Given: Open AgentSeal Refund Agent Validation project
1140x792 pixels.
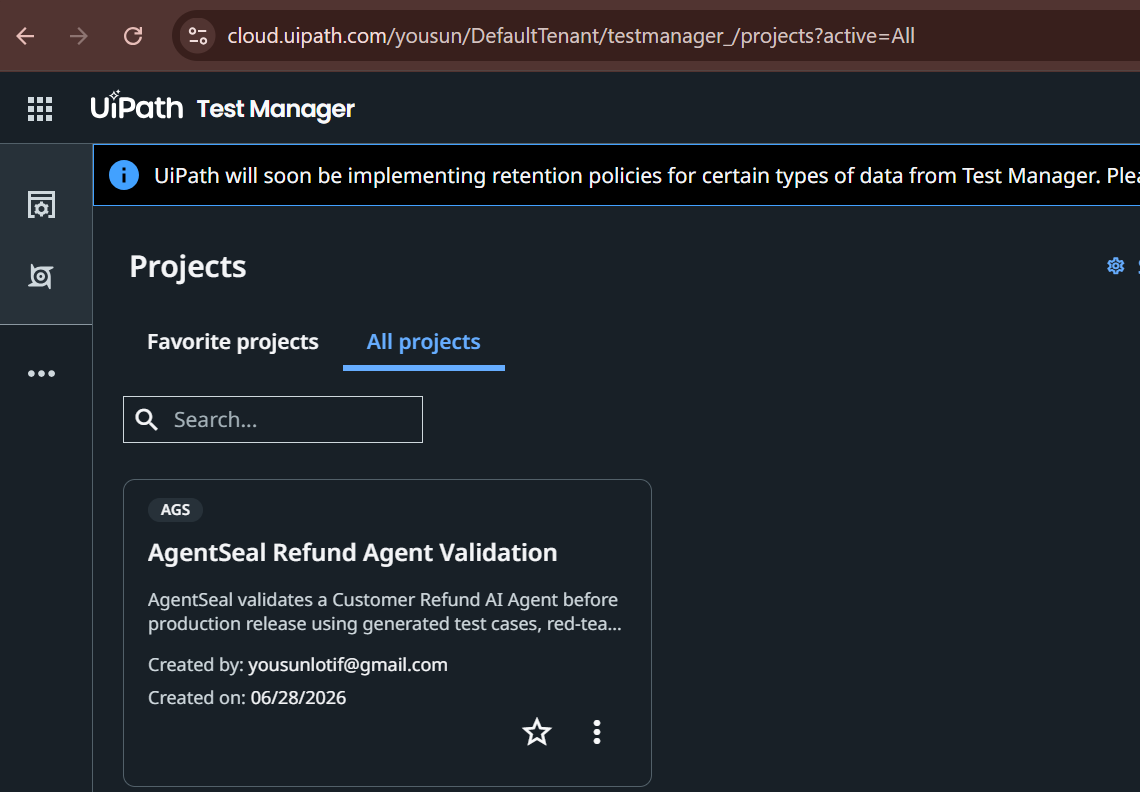Looking at the screenshot, I should (x=353, y=553).
